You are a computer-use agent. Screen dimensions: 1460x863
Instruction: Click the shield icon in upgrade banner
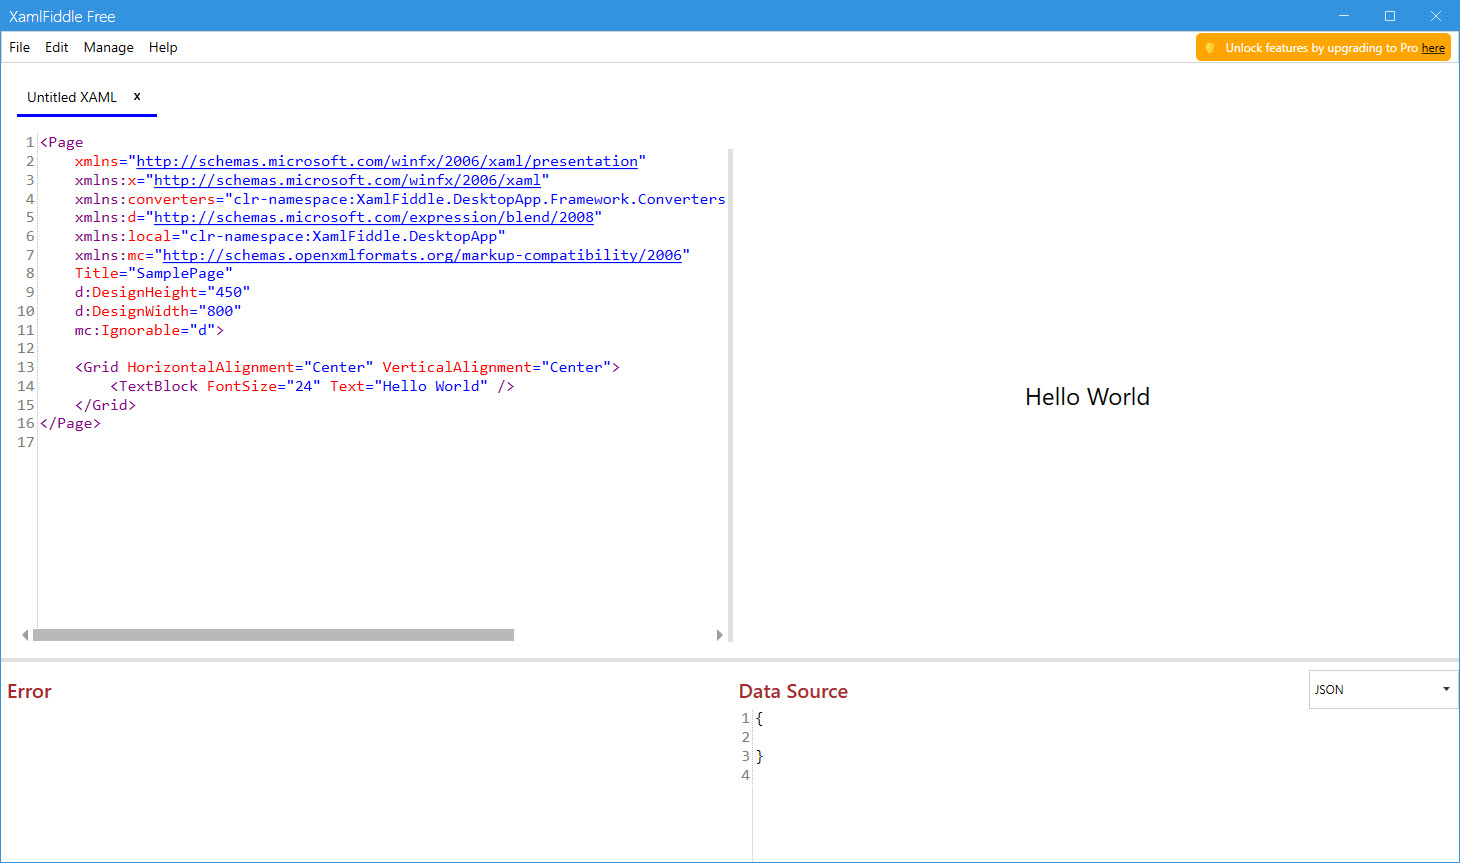[1210, 48]
